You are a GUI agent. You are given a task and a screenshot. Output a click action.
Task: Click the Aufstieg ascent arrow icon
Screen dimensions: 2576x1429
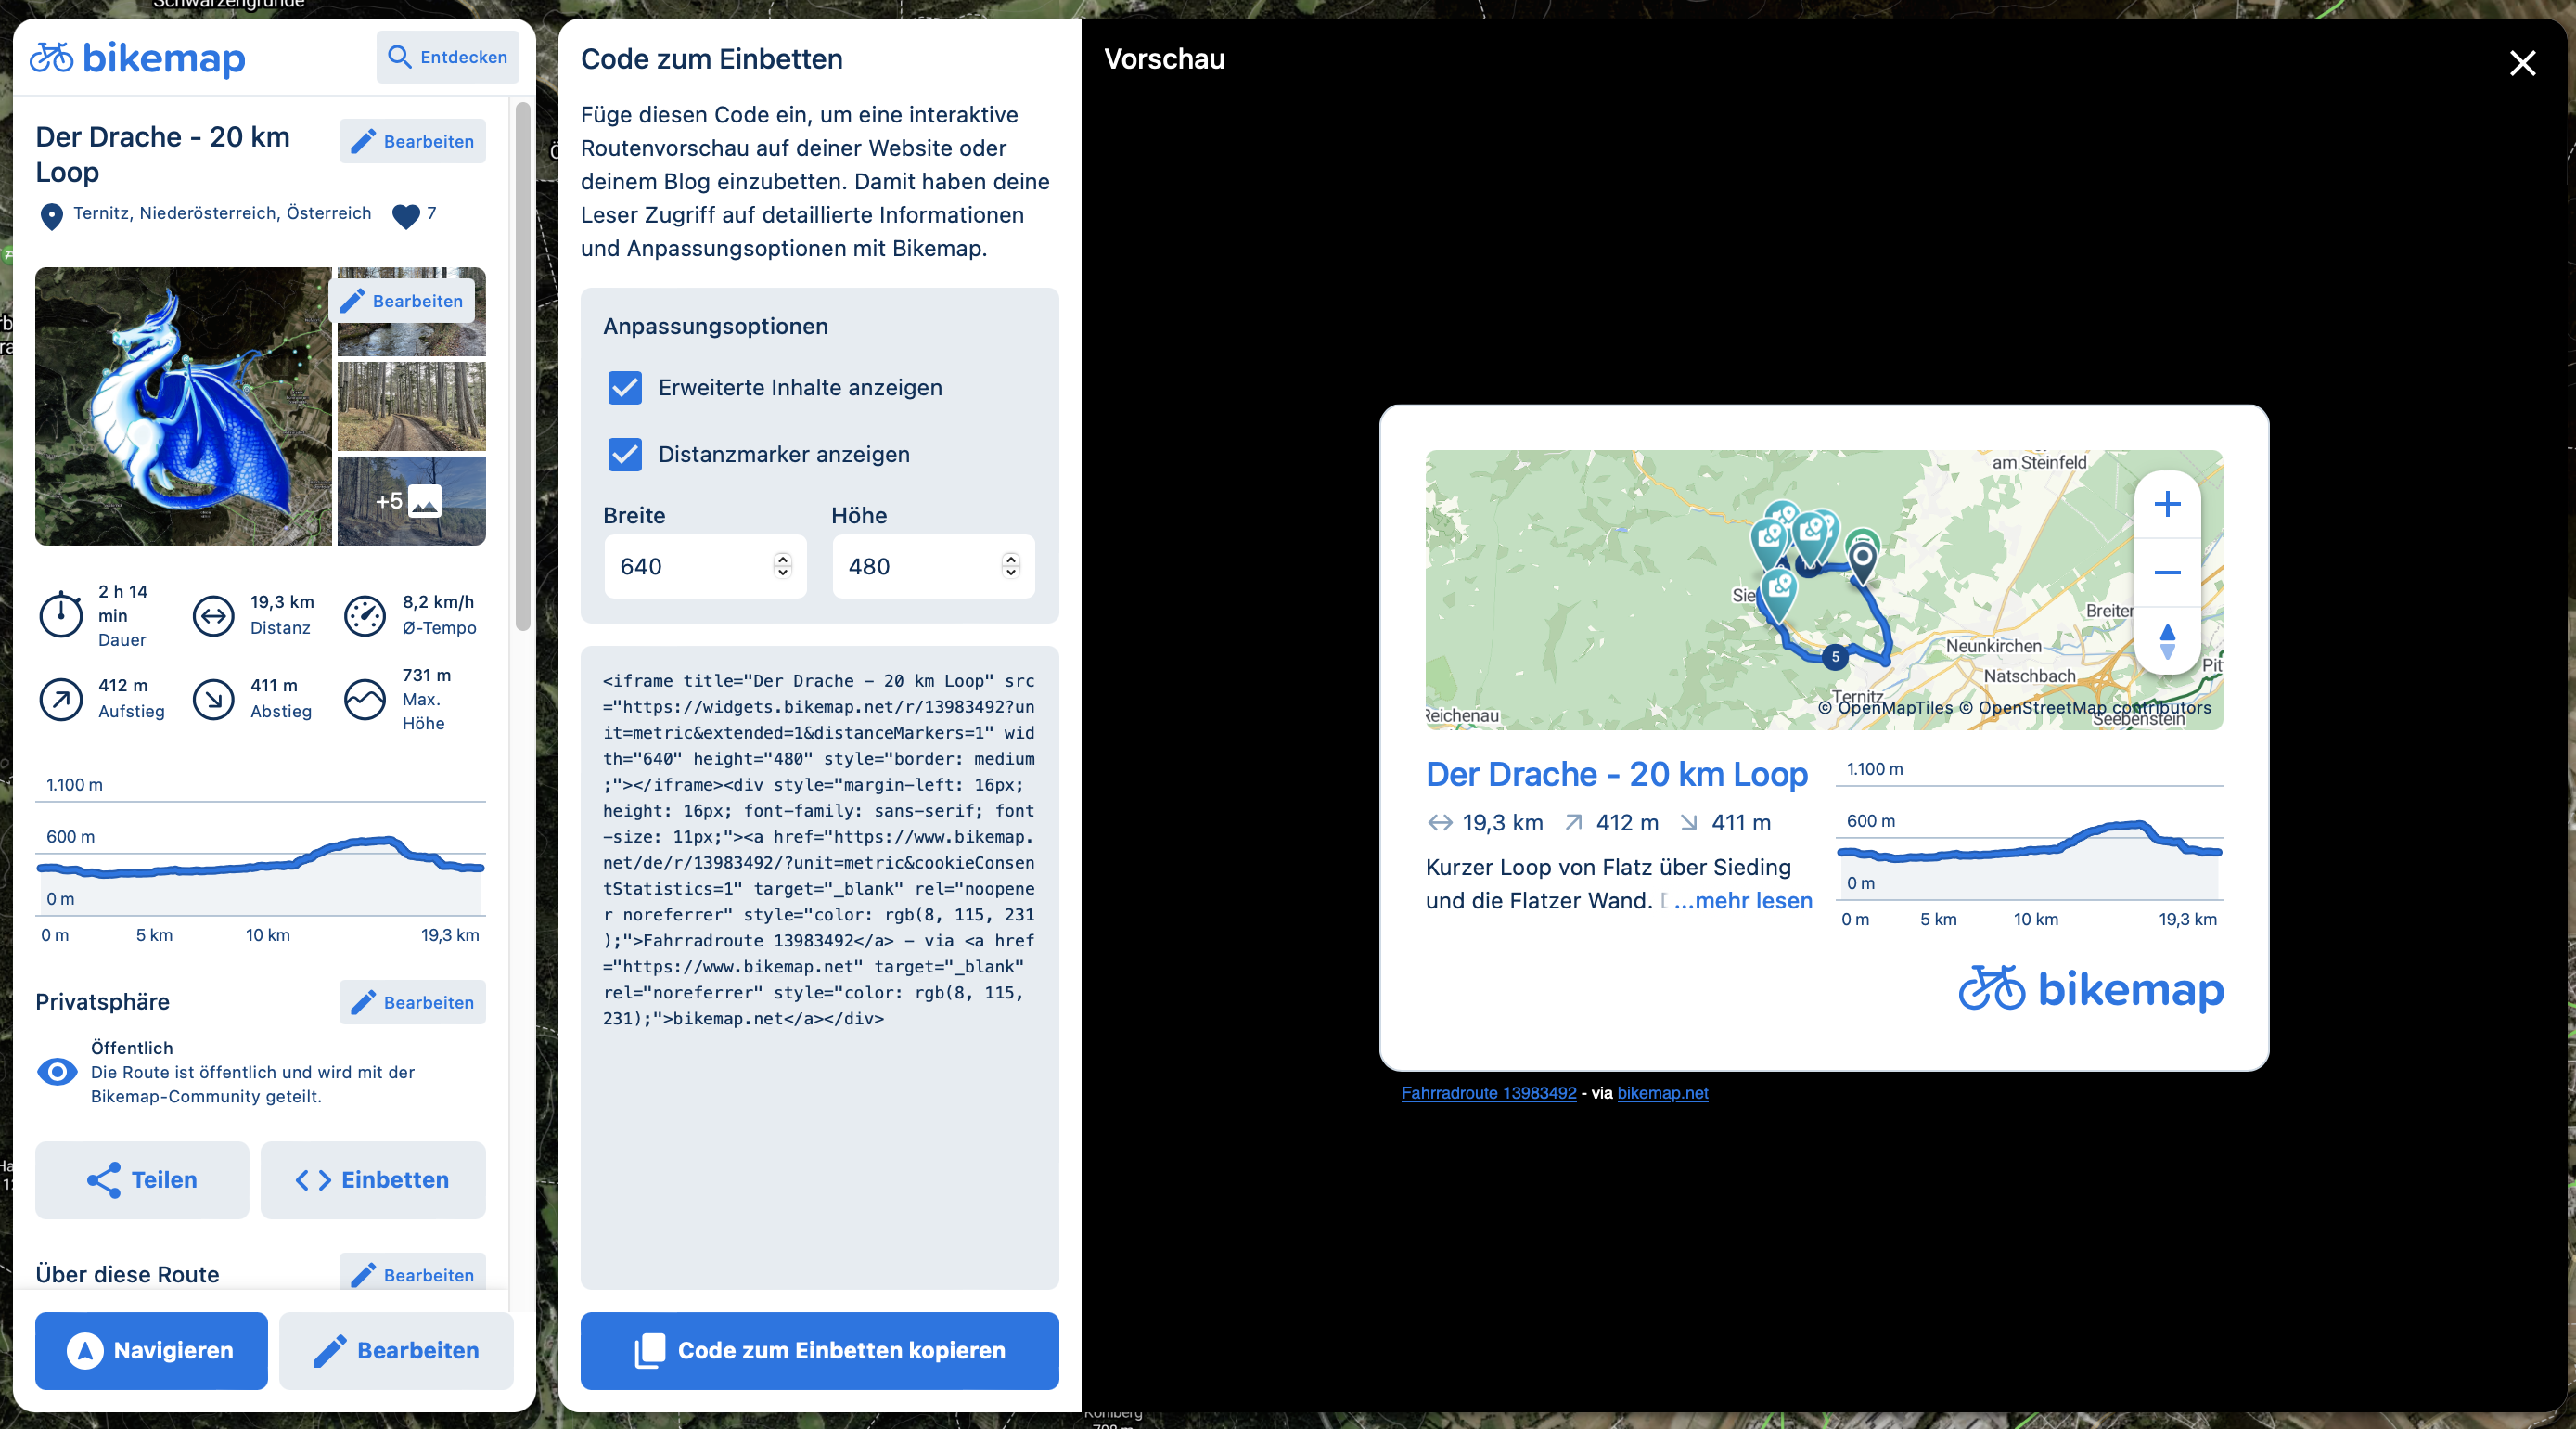pyautogui.click(x=61, y=699)
